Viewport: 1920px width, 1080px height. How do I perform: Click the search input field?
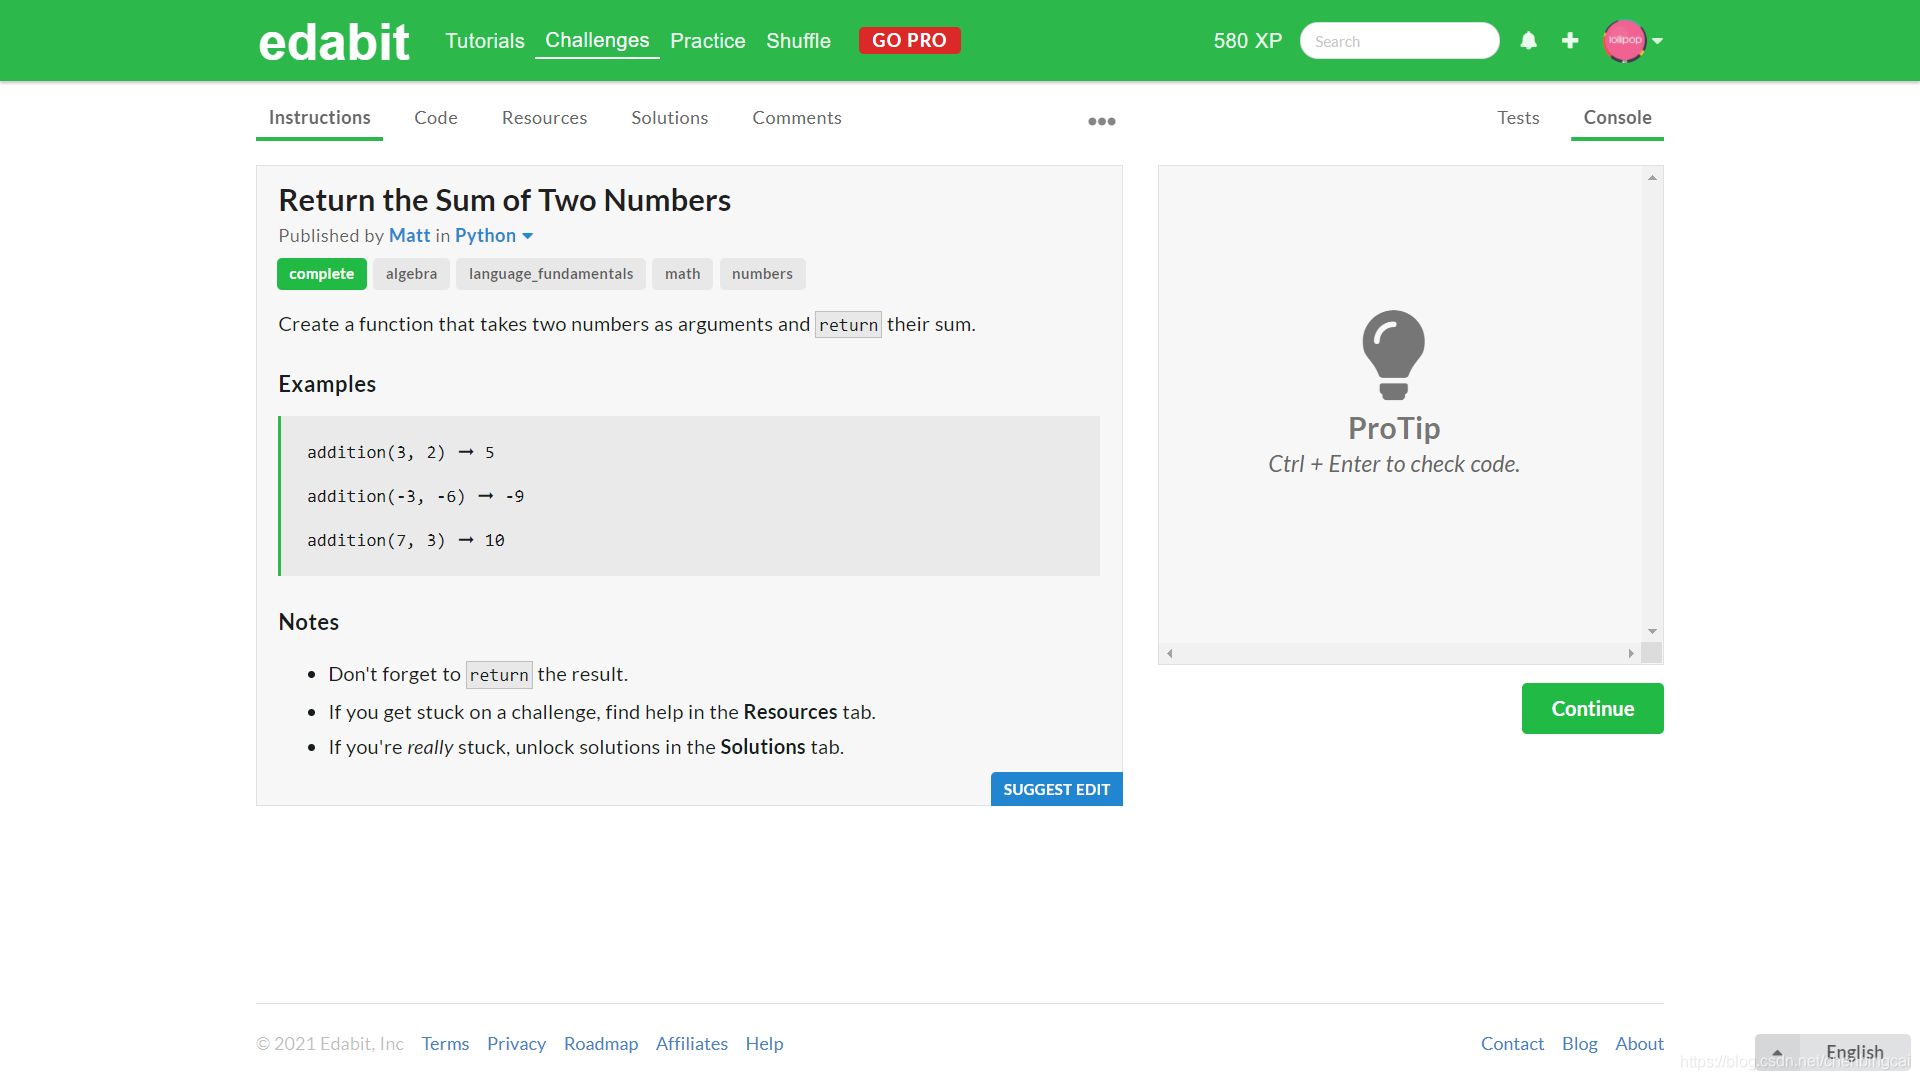pyautogui.click(x=1396, y=40)
